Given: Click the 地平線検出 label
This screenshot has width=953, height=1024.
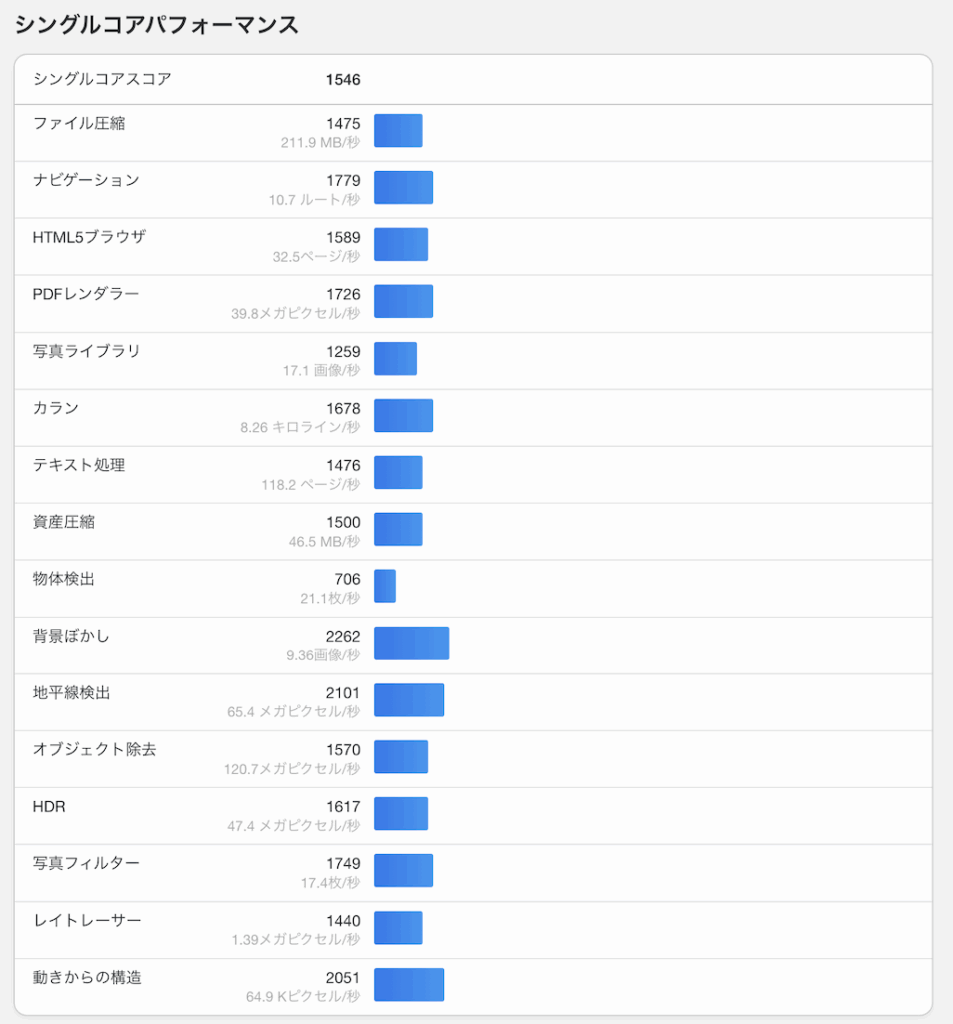Looking at the screenshot, I should pyautogui.click(x=71, y=693).
